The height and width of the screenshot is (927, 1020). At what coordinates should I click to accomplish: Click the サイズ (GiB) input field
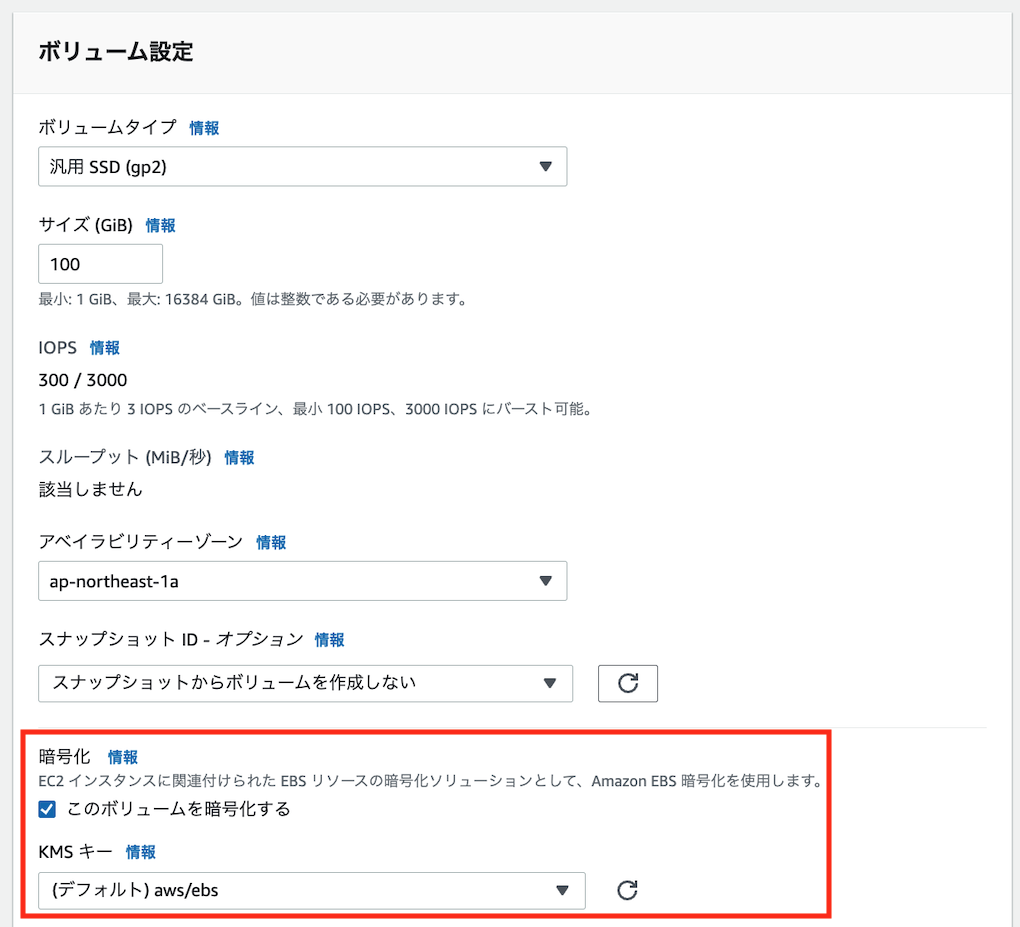click(100, 264)
